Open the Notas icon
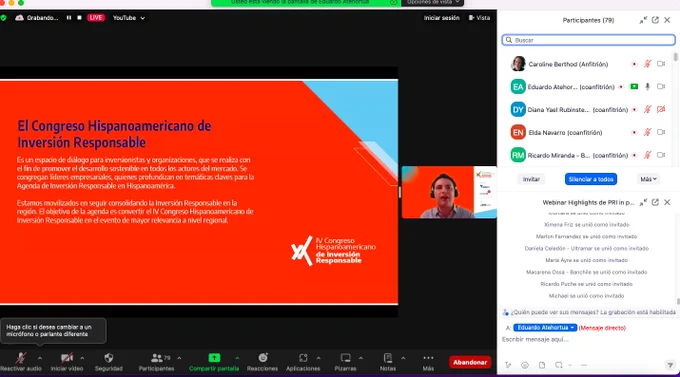This screenshot has width=680, height=377. (388, 358)
